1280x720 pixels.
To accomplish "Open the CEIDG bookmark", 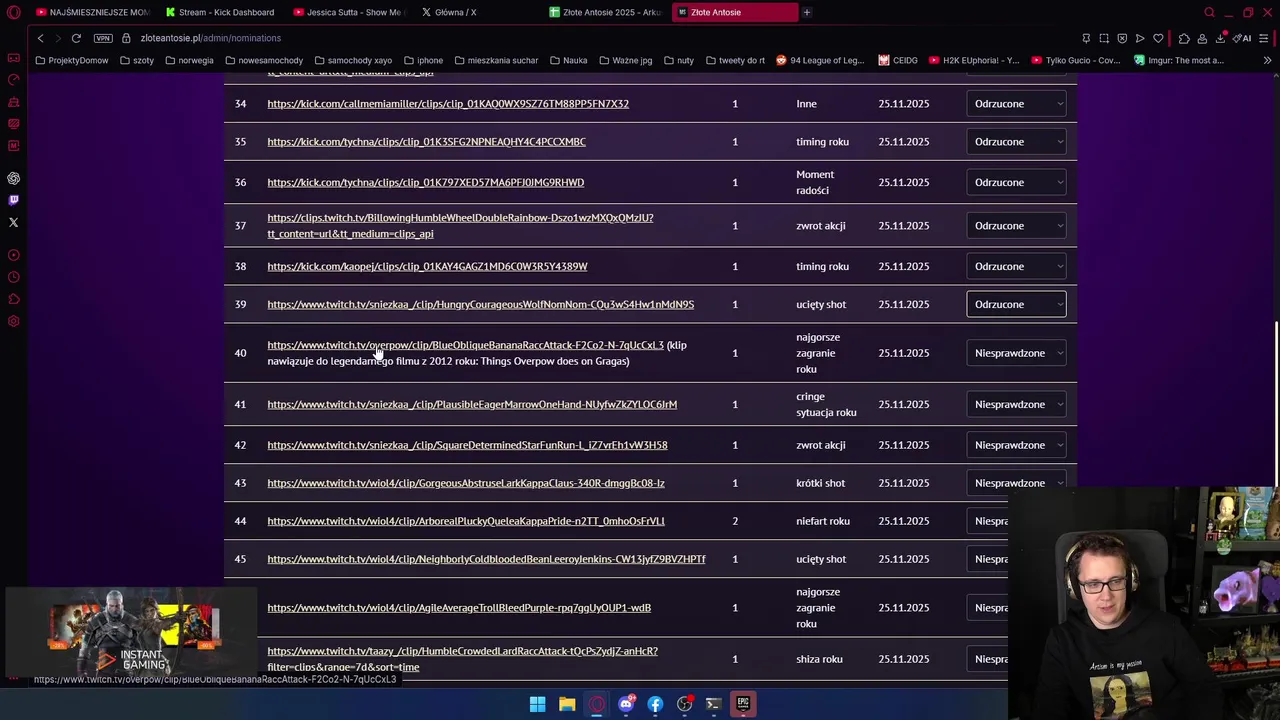I will tap(898, 60).
